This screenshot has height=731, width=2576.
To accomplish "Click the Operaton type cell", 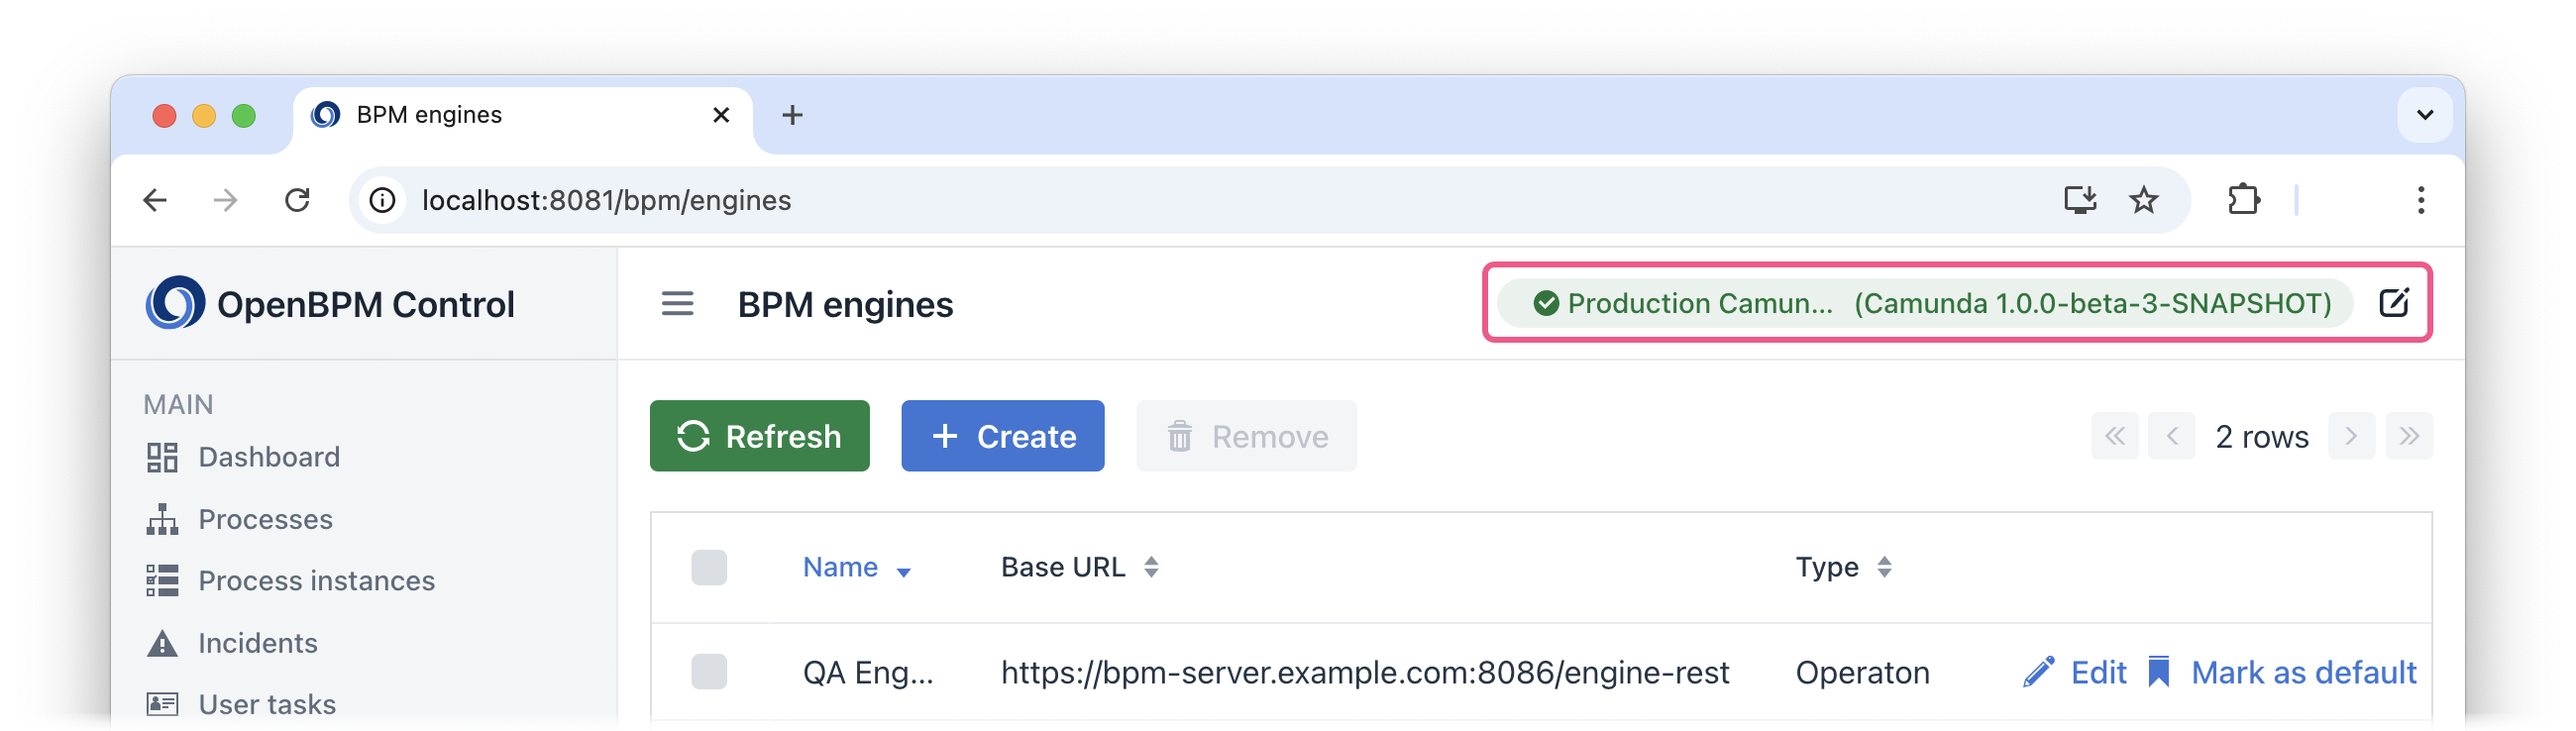I will pyautogui.click(x=1862, y=672).
